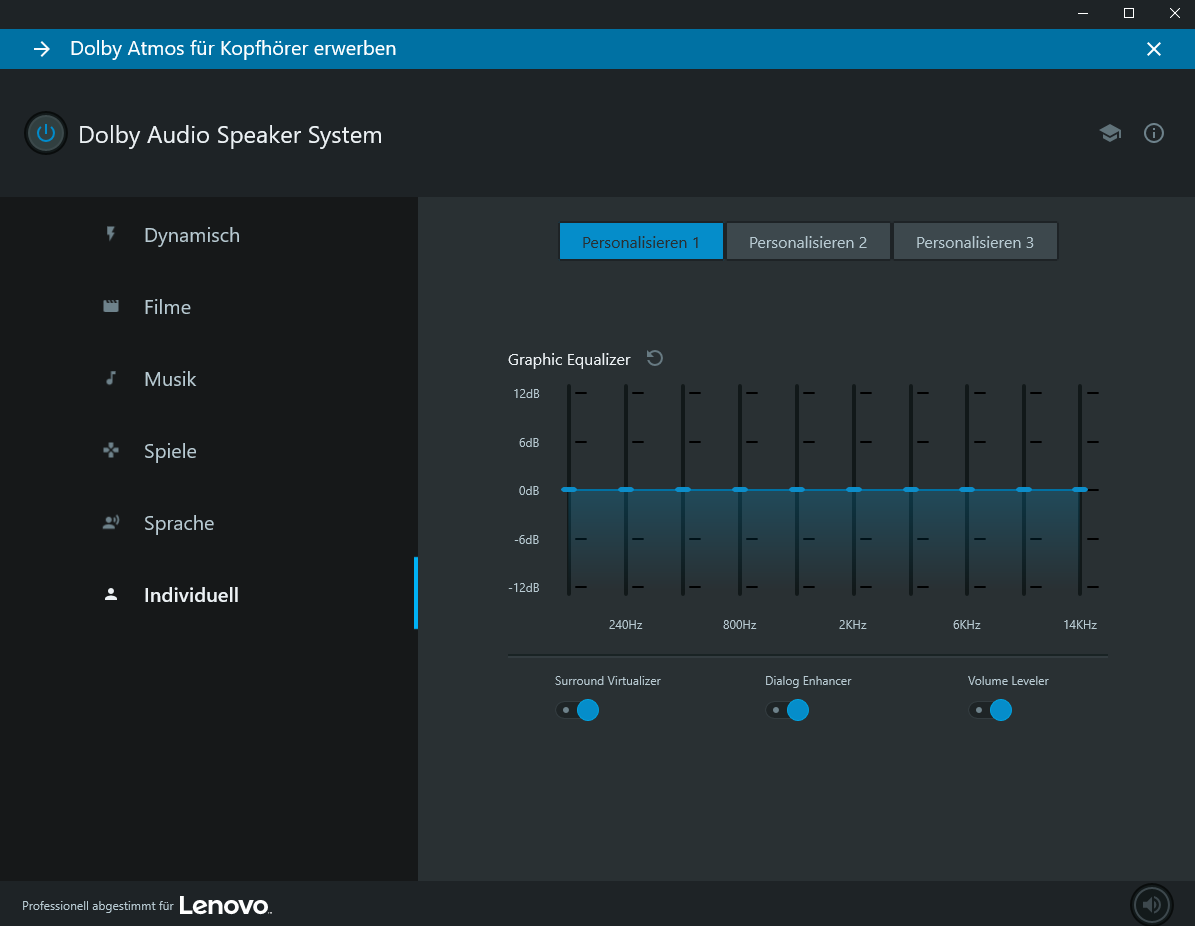Click the Dolby power button icon

tap(45, 134)
